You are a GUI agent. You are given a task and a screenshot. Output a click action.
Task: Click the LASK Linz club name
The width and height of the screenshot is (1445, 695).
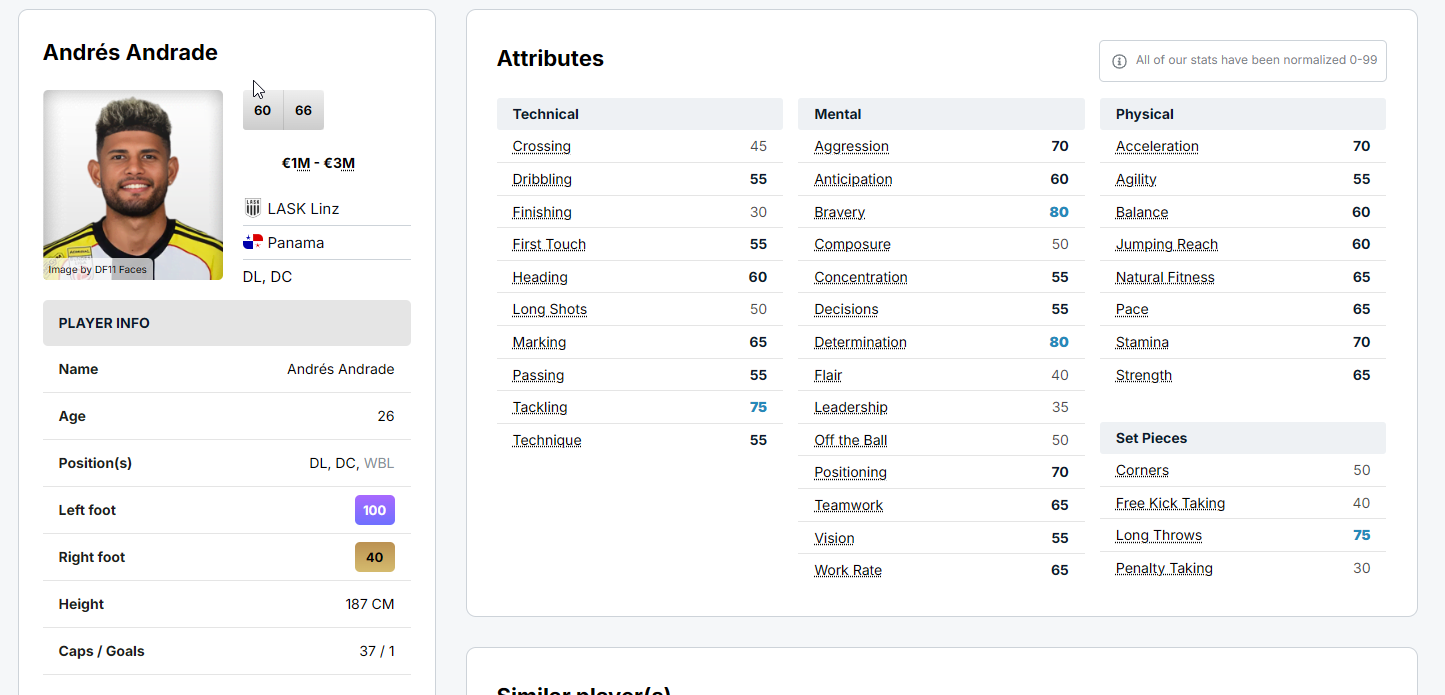click(x=303, y=209)
